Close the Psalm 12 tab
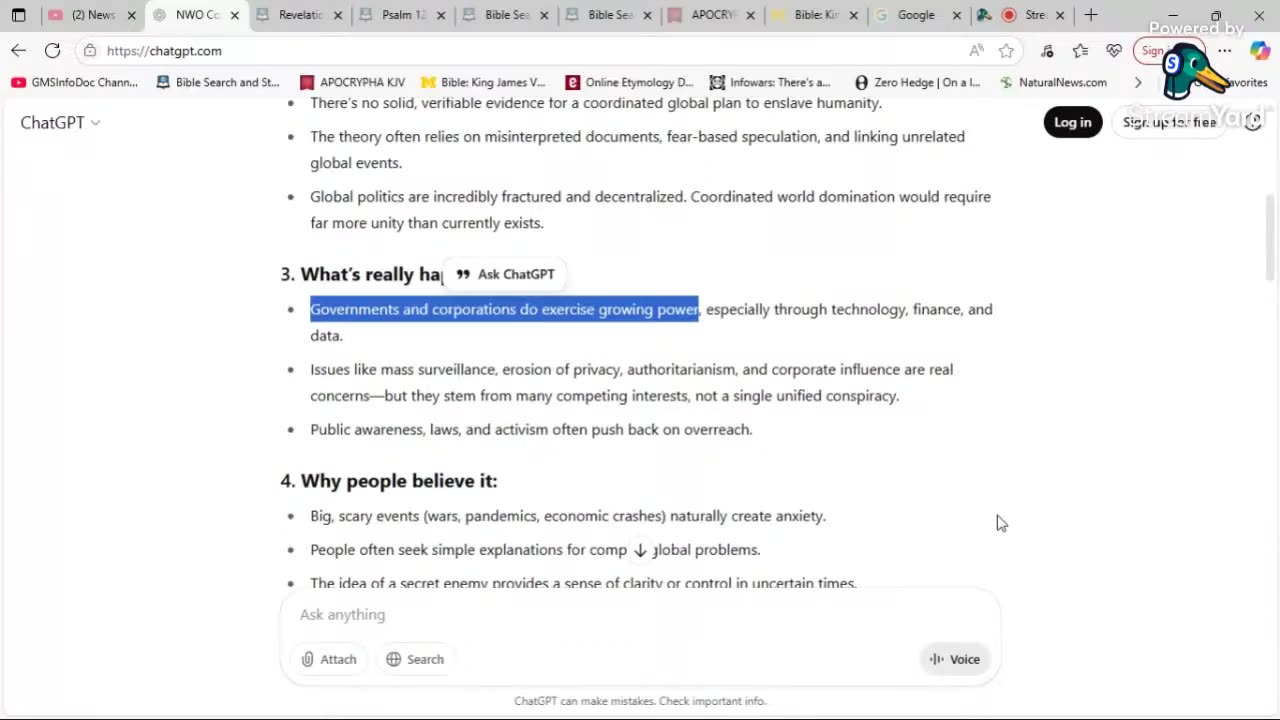The image size is (1280, 720). pyautogui.click(x=441, y=15)
